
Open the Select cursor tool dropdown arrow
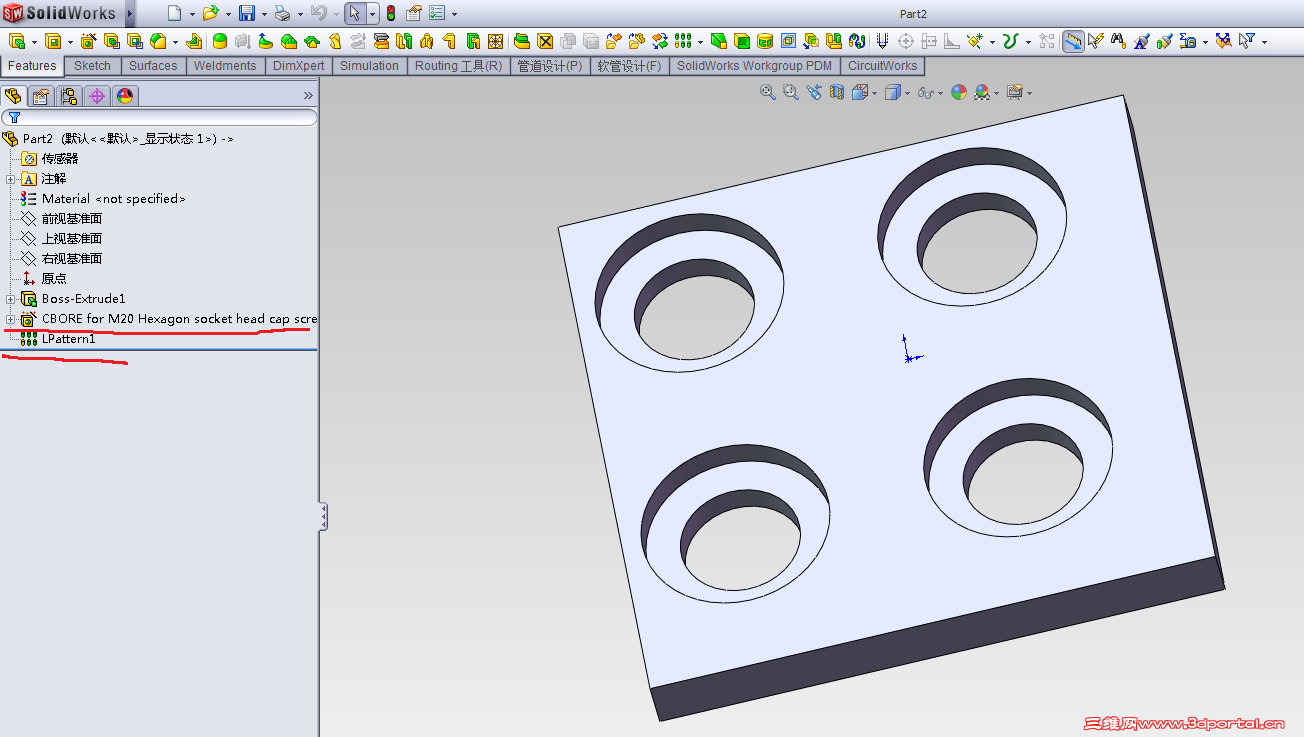click(372, 14)
